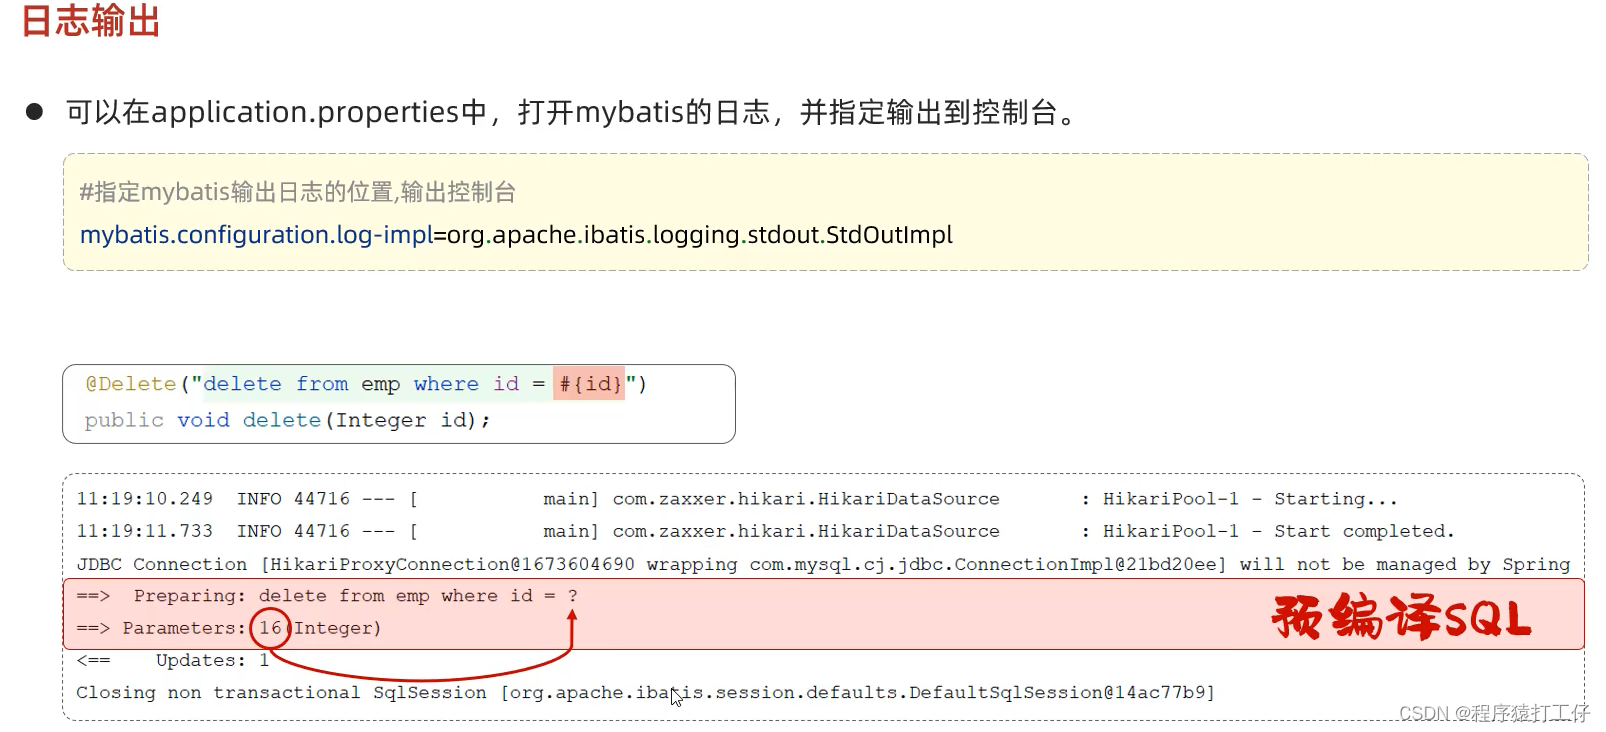Click the method signature public void delete(Integer id);
The image size is (1606, 732).
point(287,420)
